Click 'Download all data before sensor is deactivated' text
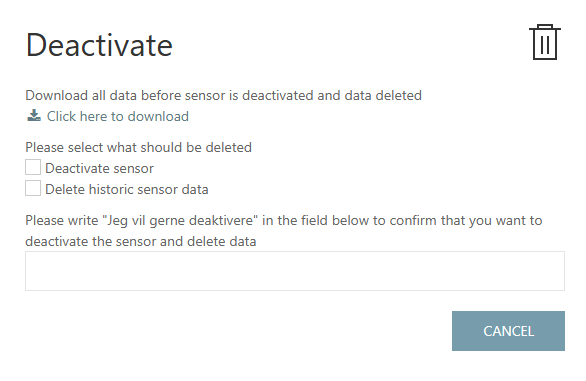This screenshot has width=586, height=381. [170, 95]
